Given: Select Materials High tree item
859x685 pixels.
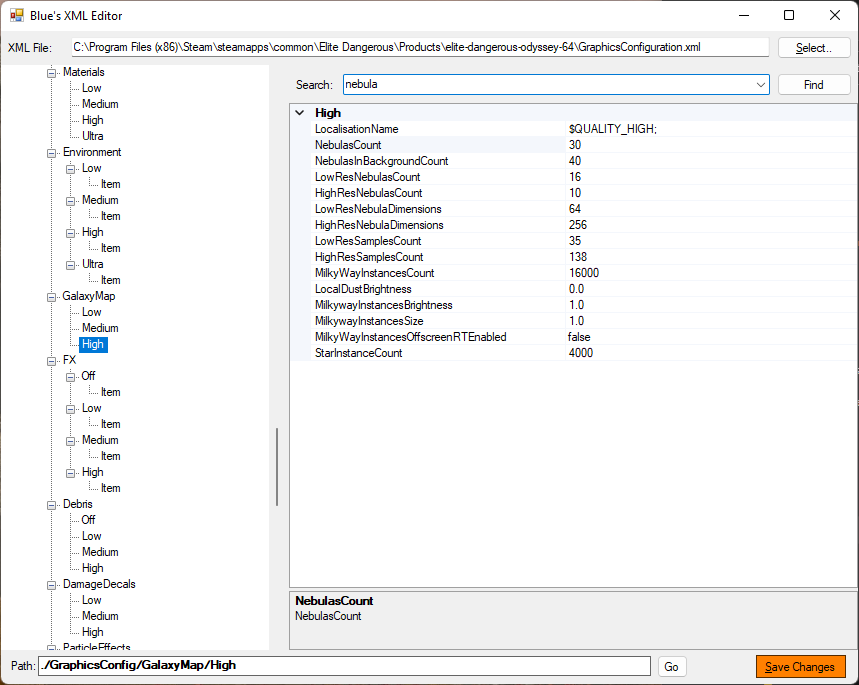Looking at the screenshot, I should 92,120.
